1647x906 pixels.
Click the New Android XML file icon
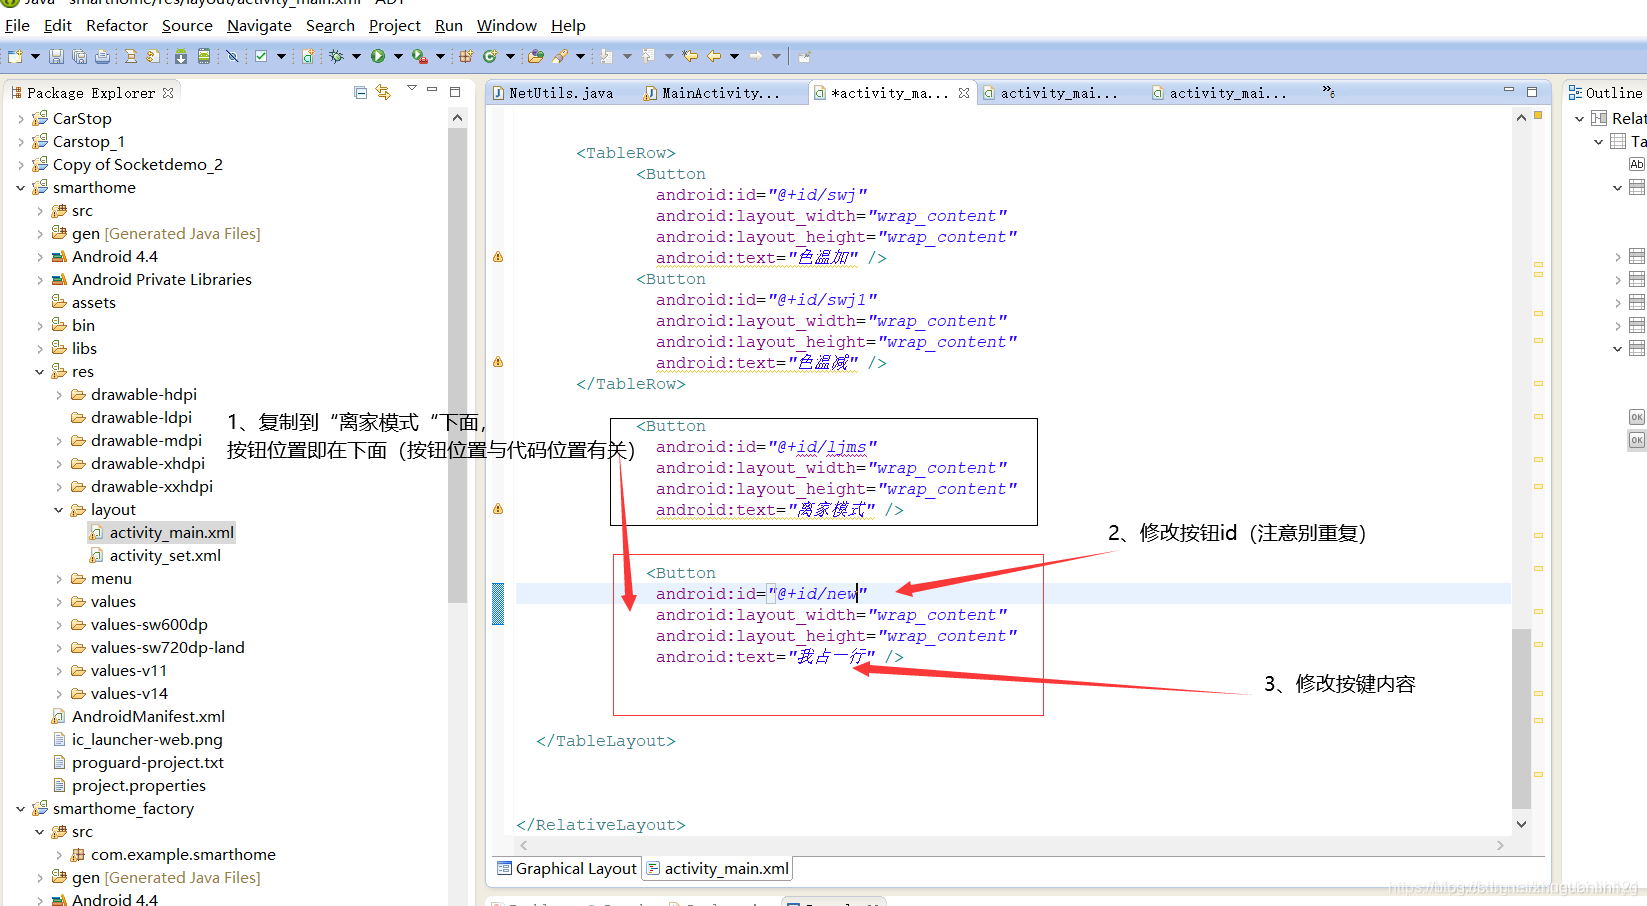tap(308, 56)
